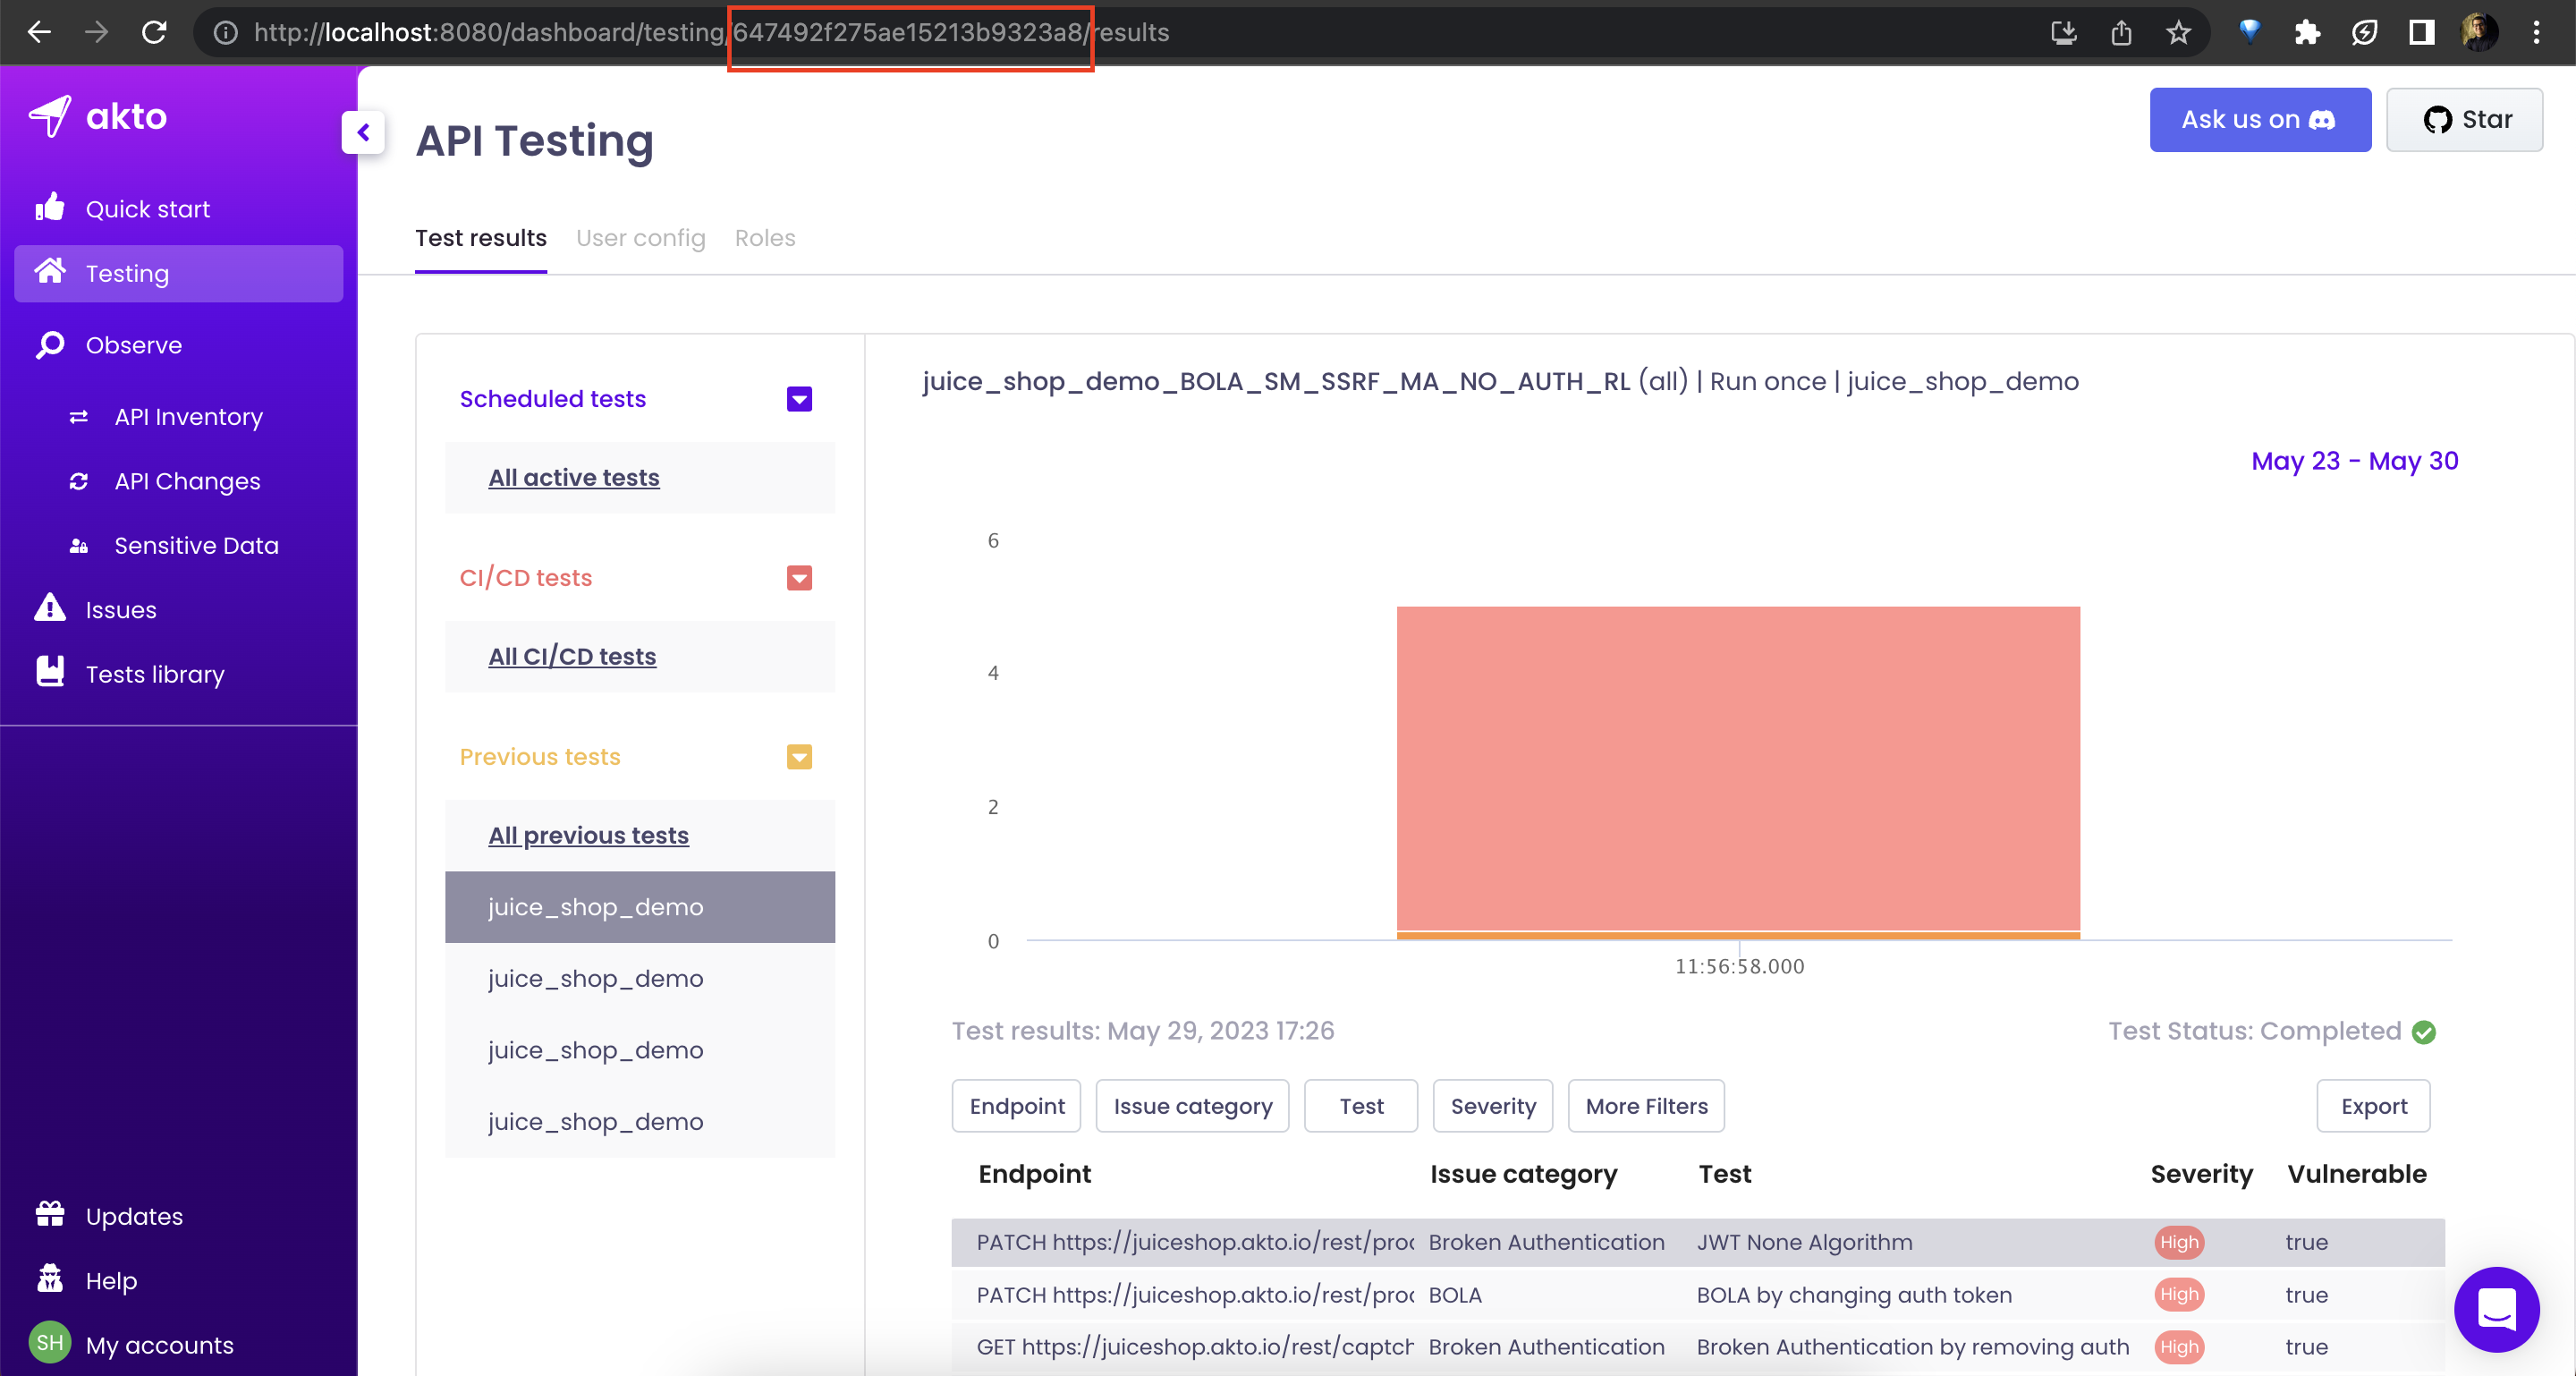Viewport: 2576px width, 1376px height.
Task: Open Observe via the magnifier icon
Action: pyautogui.click(x=49, y=344)
